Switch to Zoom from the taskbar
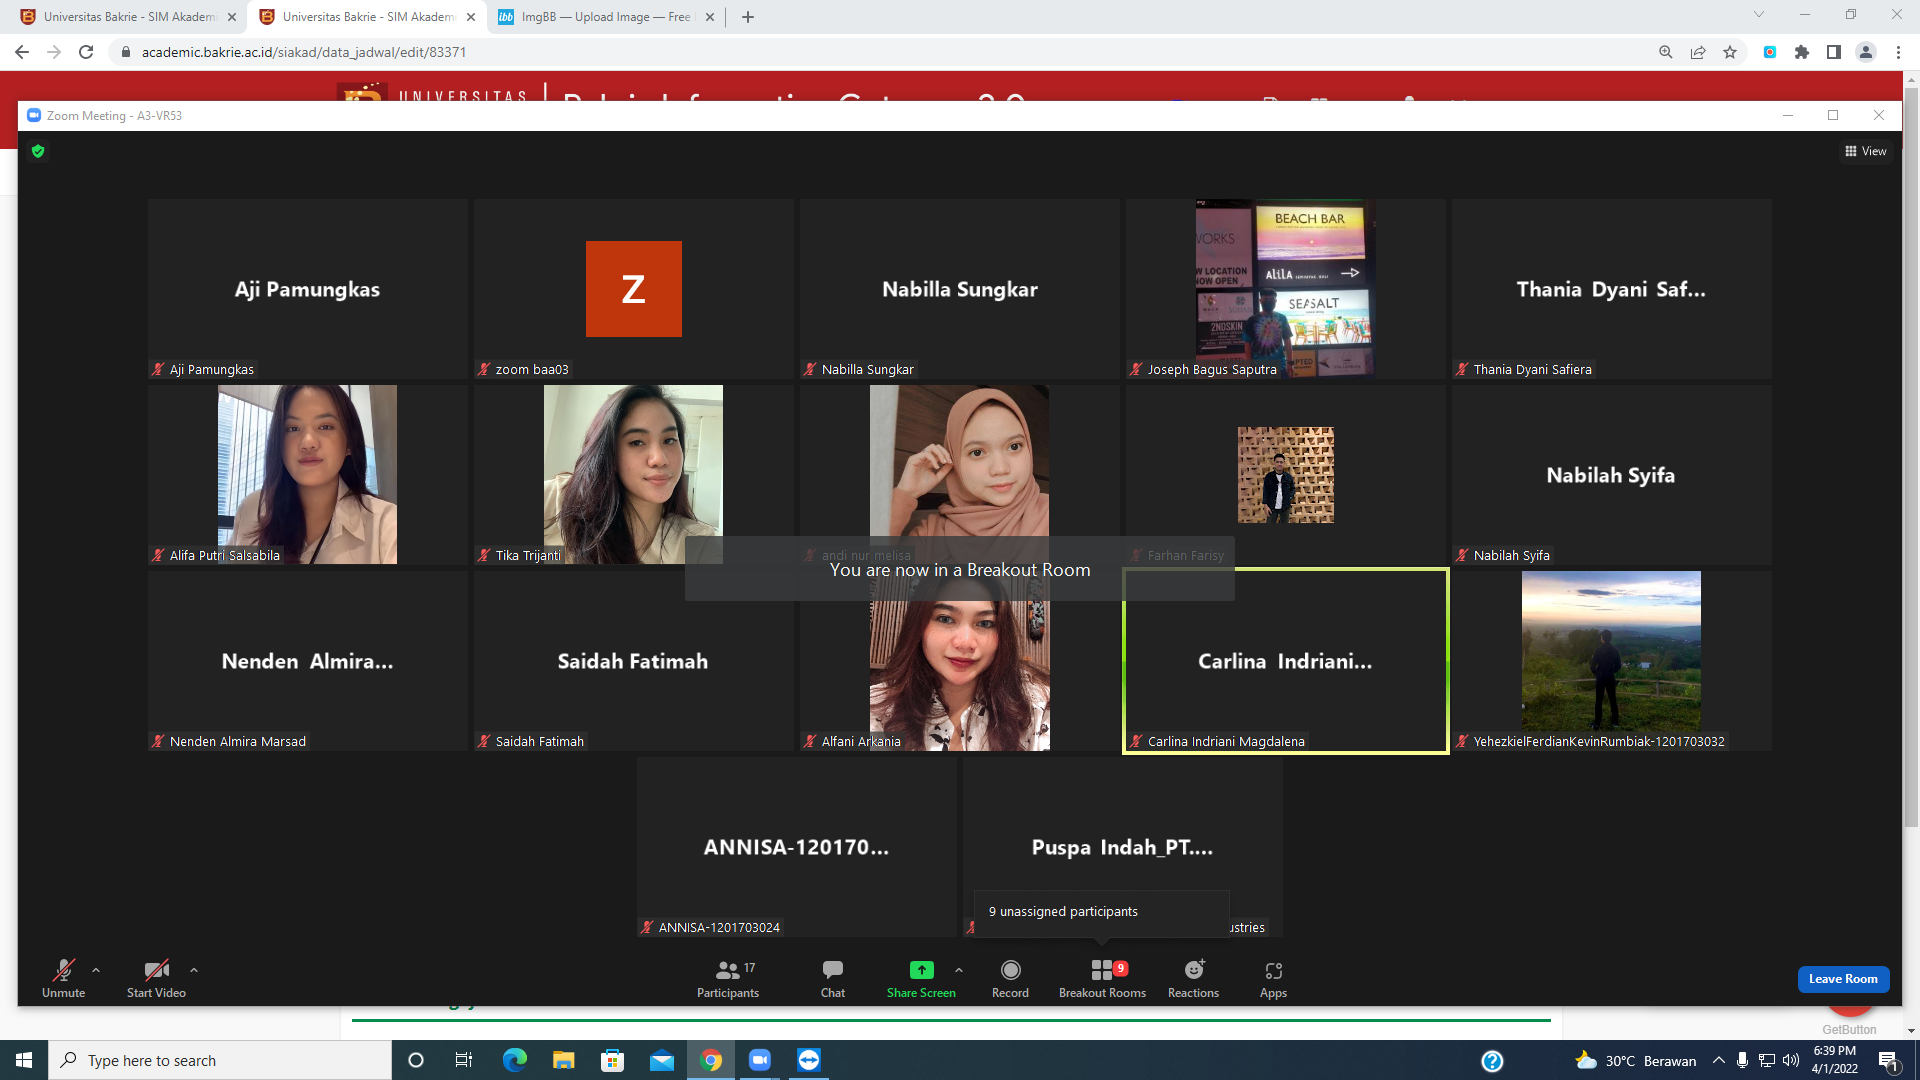Viewport: 1920px width, 1080px height. coord(760,1060)
